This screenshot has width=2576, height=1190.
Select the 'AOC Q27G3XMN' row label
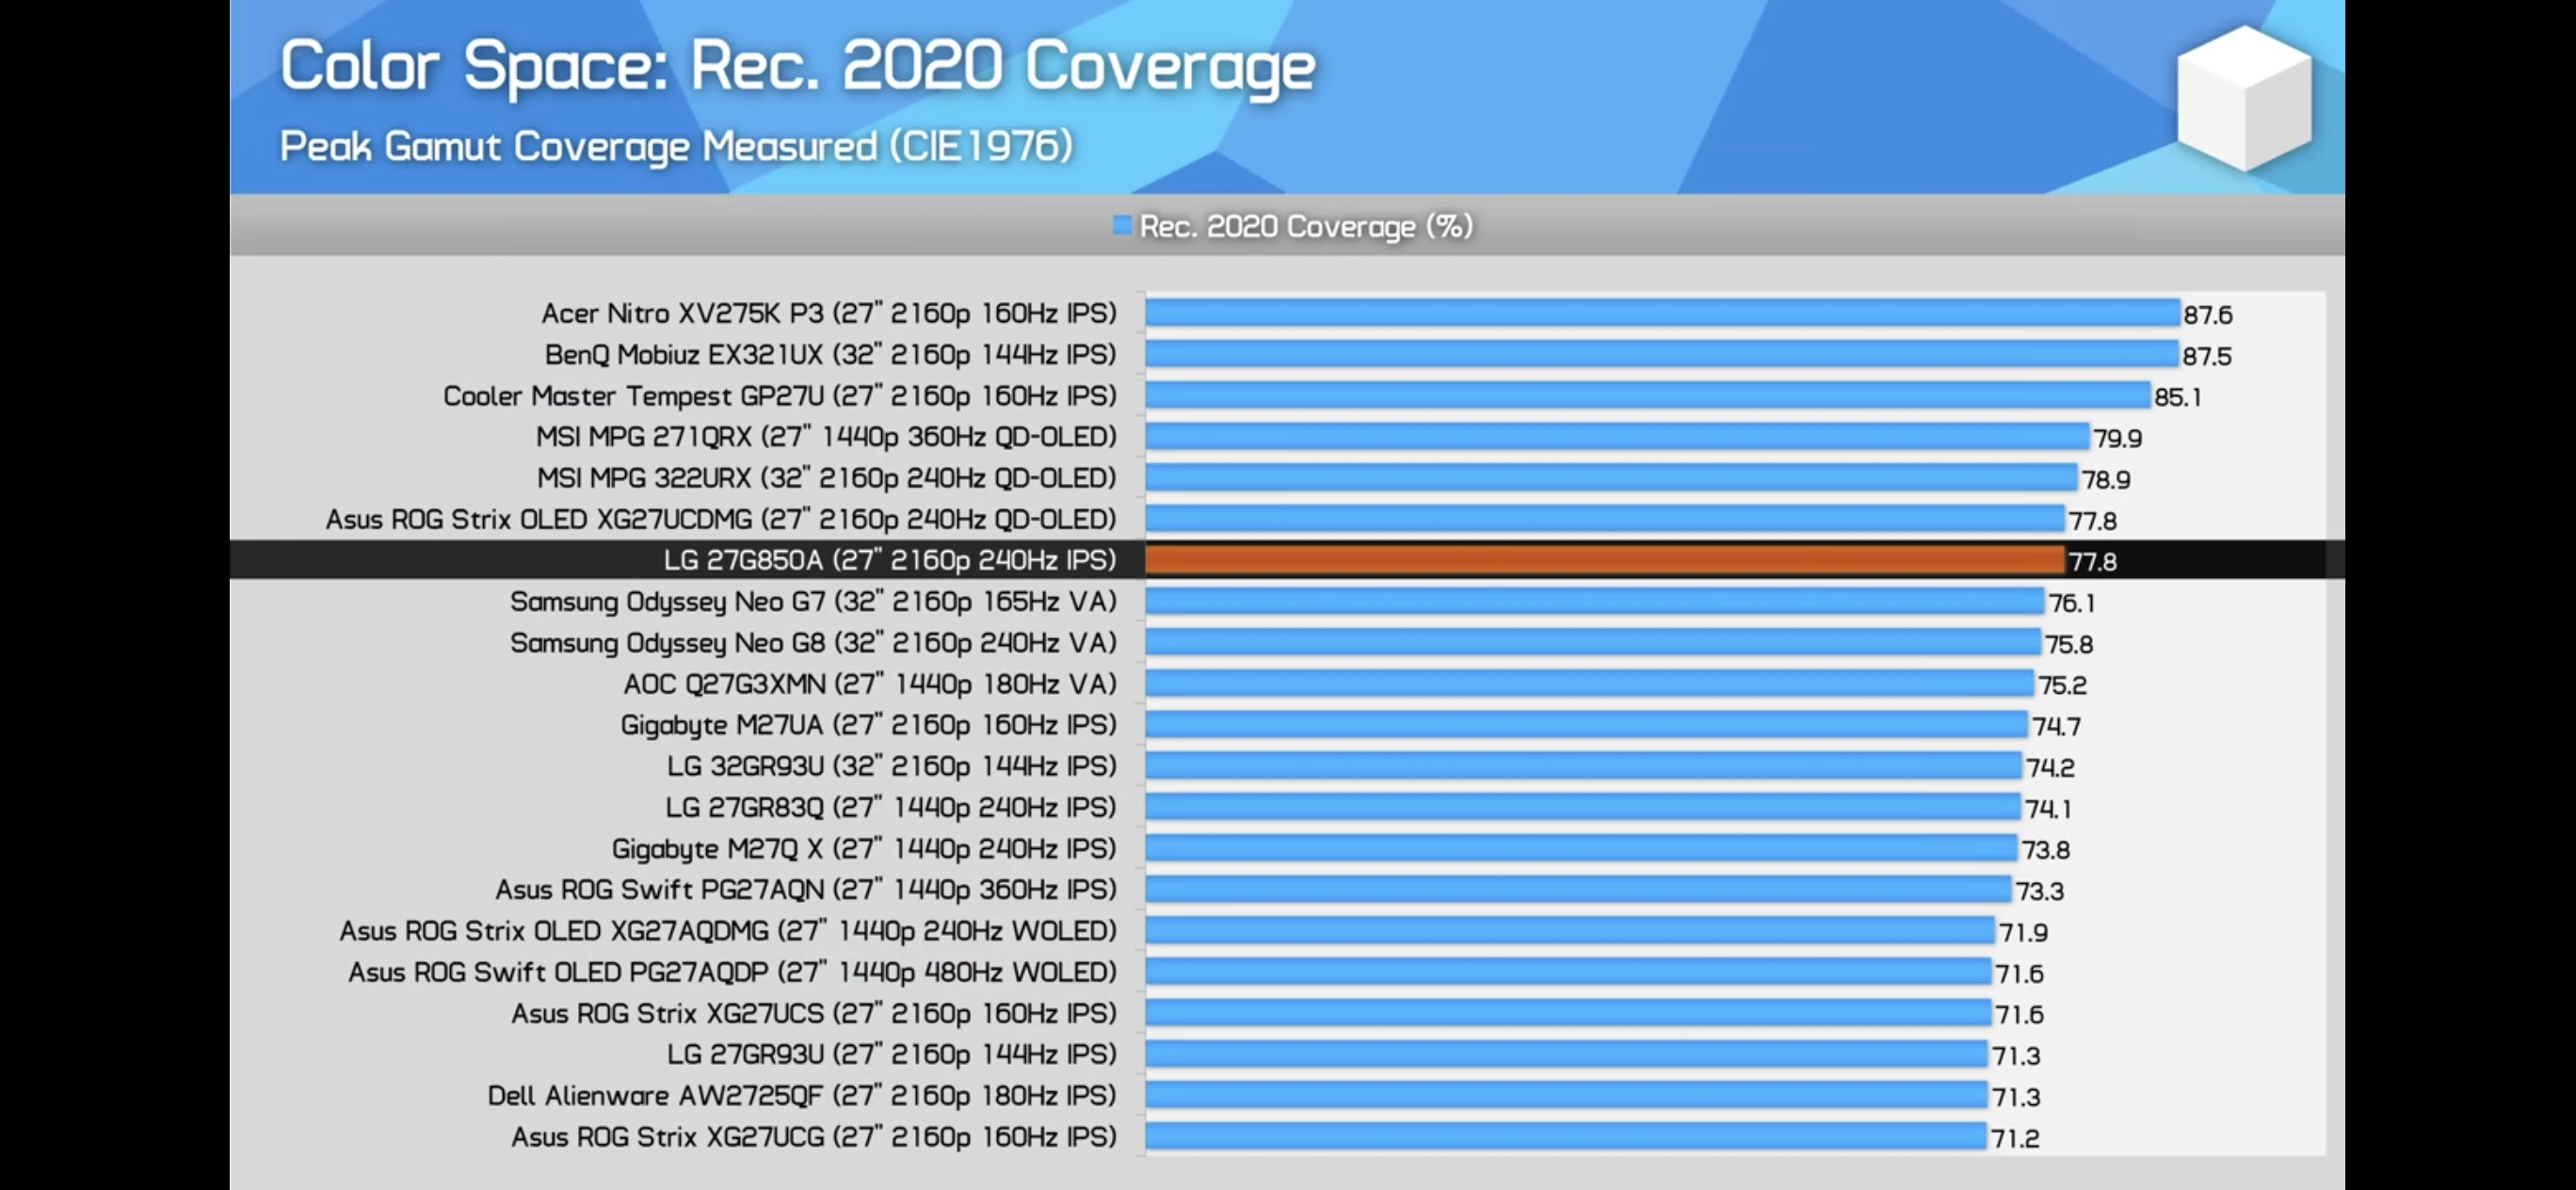[869, 684]
